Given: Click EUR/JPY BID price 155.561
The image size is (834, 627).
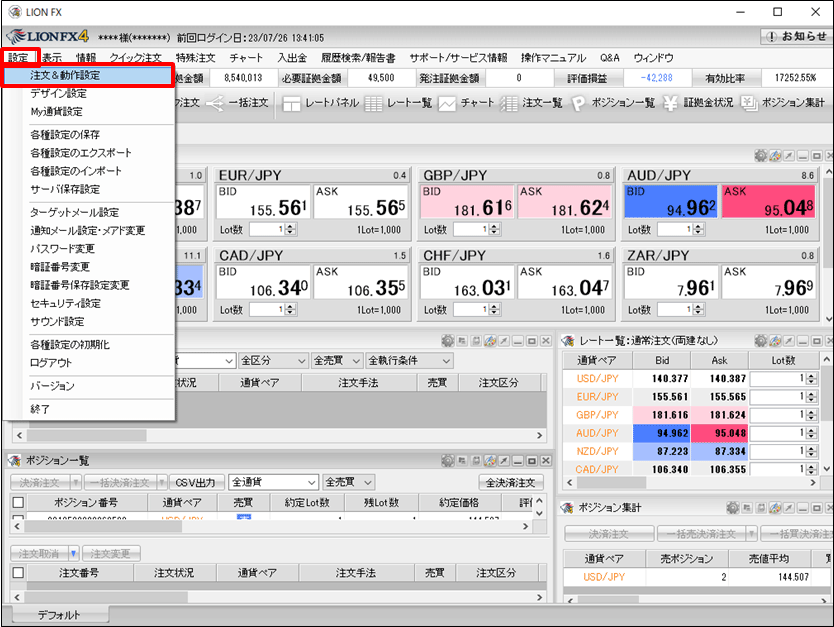Looking at the screenshot, I should [x=263, y=202].
